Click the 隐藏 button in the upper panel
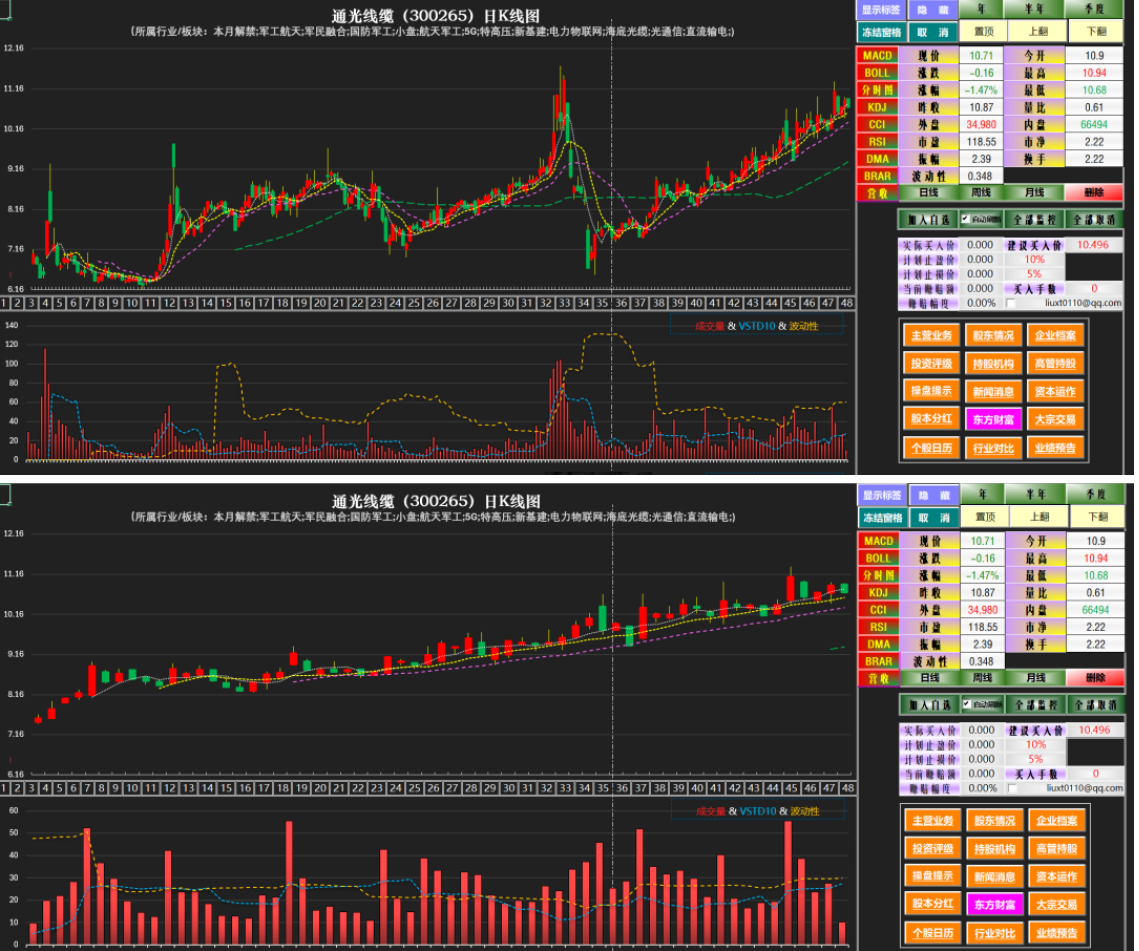Viewport: 1139px width, 951px height. pyautogui.click(x=933, y=10)
